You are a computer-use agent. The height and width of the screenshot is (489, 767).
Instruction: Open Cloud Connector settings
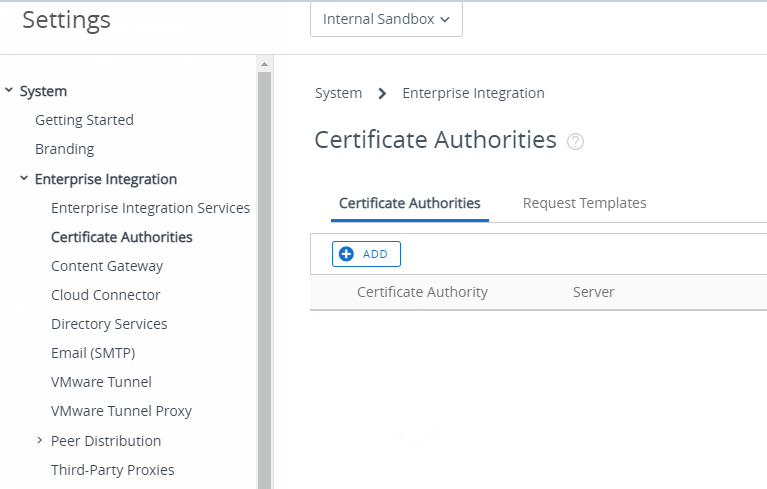click(x=105, y=295)
